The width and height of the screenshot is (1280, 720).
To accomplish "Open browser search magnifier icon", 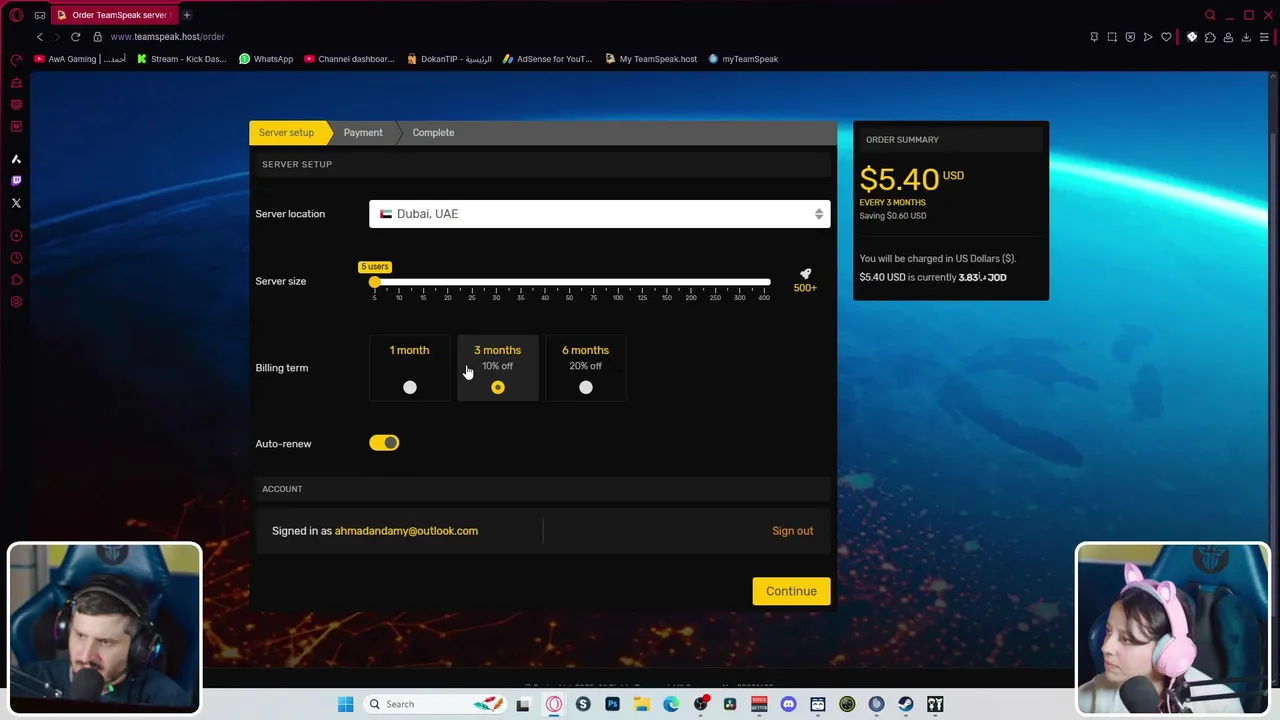I will tap(1210, 15).
